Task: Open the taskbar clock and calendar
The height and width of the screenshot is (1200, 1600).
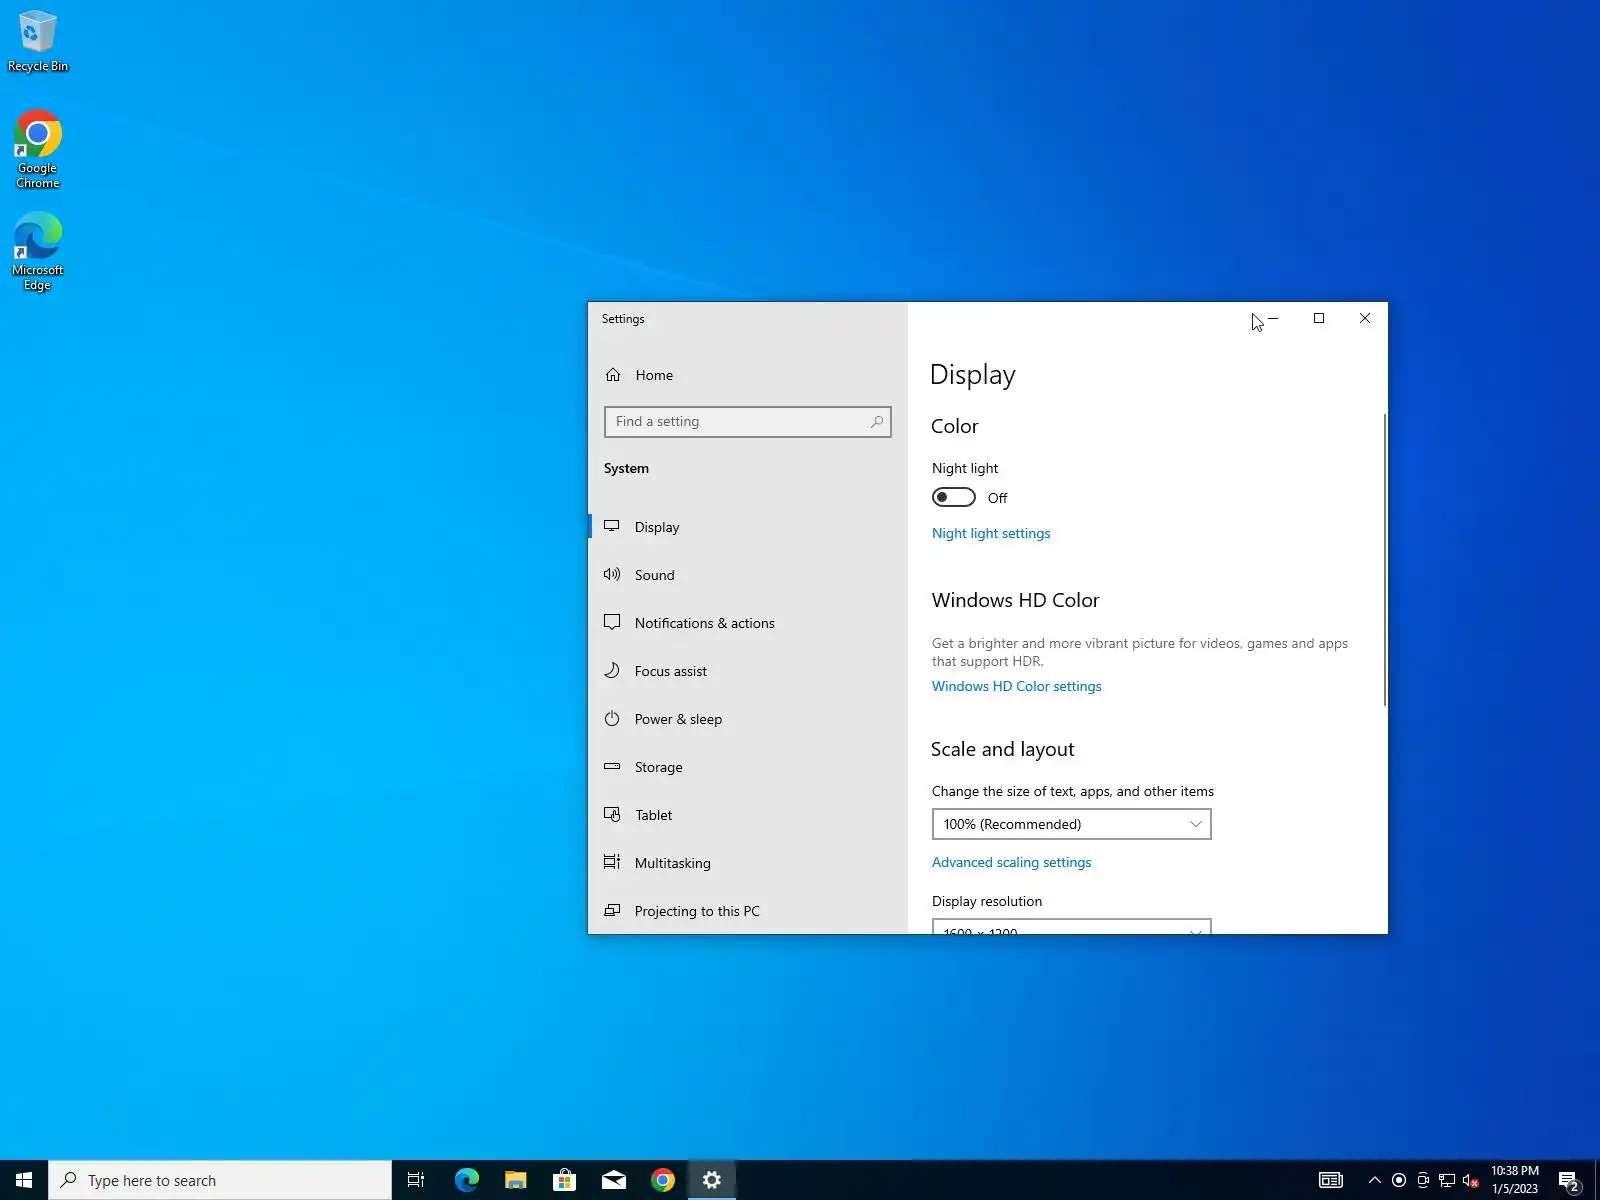Action: click(x=1515, y=1180)
